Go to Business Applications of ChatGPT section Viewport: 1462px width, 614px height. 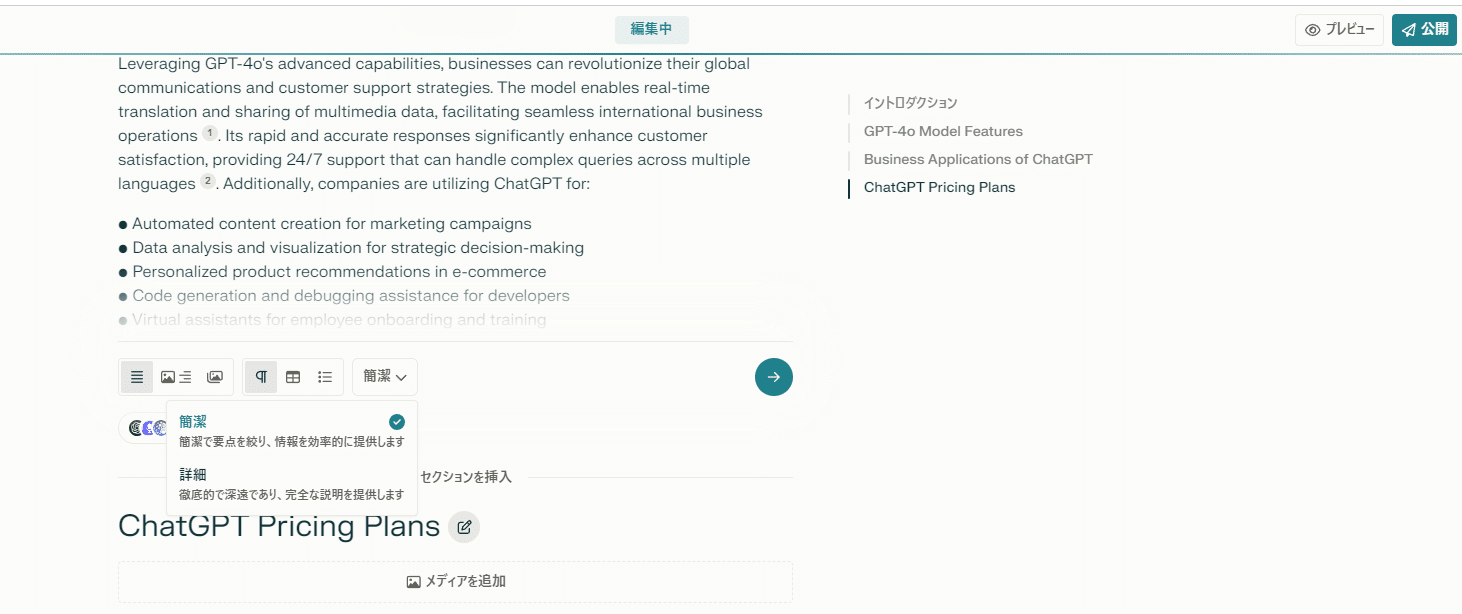[978, 159]
